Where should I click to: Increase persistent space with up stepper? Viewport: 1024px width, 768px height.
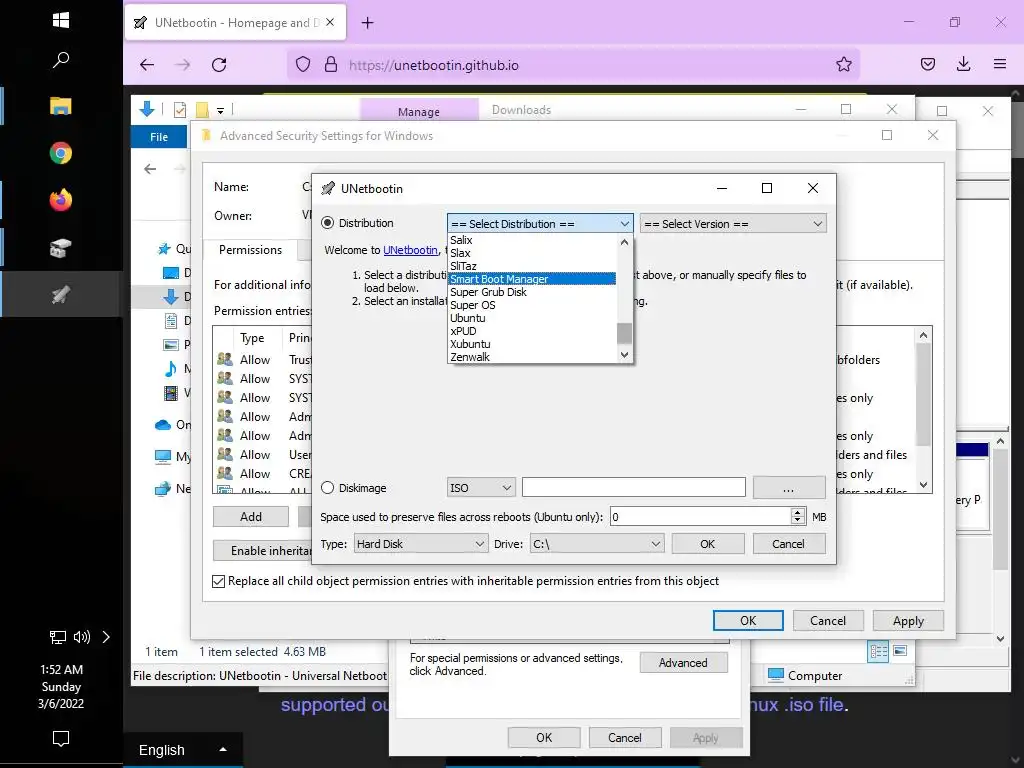[797, 512]
